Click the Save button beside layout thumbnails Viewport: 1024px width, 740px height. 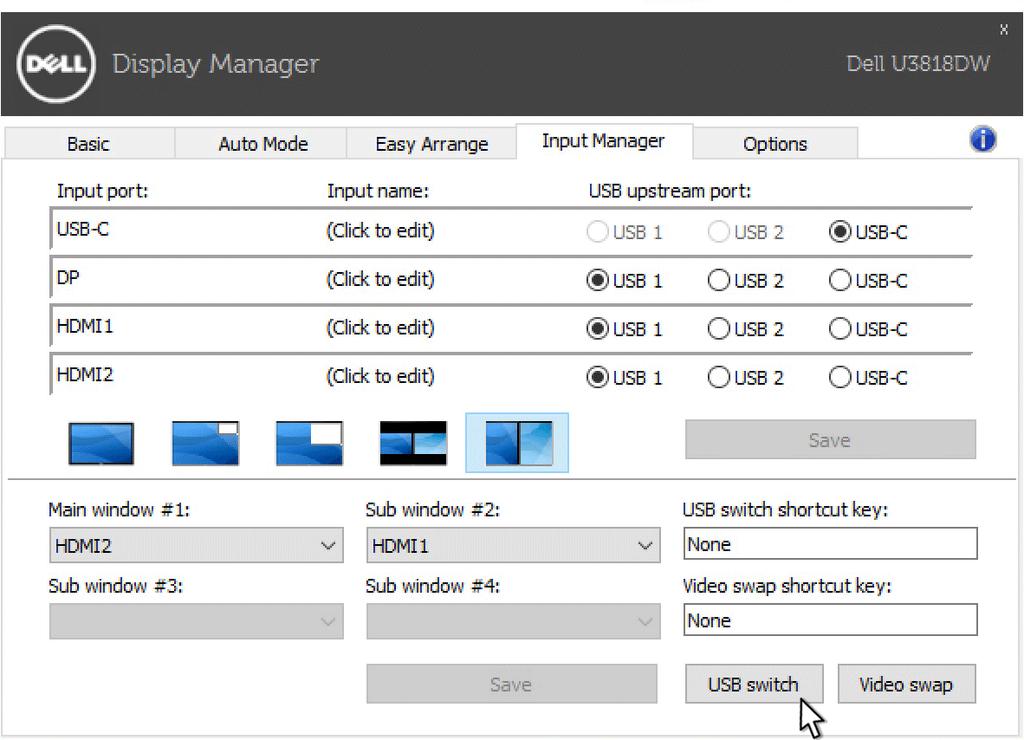click(x=830, y=440)
